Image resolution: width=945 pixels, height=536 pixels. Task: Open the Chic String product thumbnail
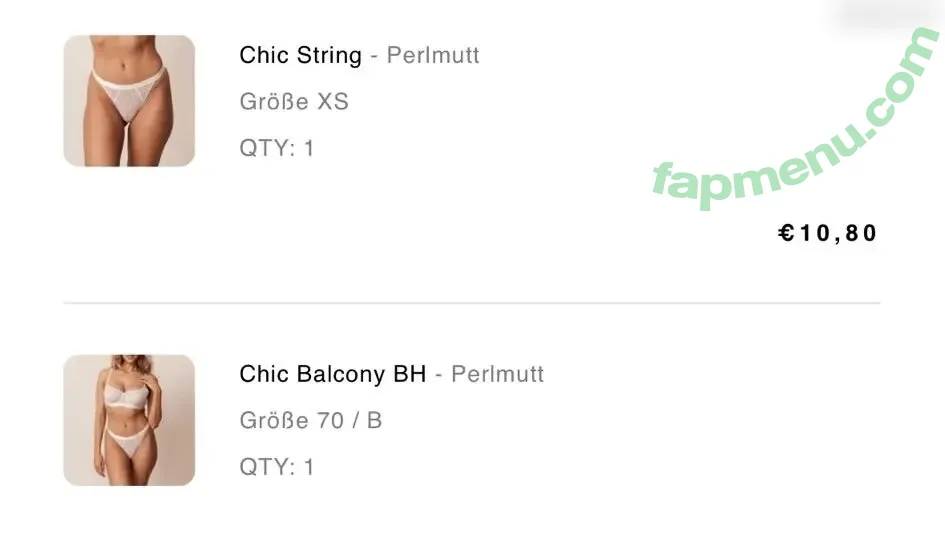pos(129,101)
